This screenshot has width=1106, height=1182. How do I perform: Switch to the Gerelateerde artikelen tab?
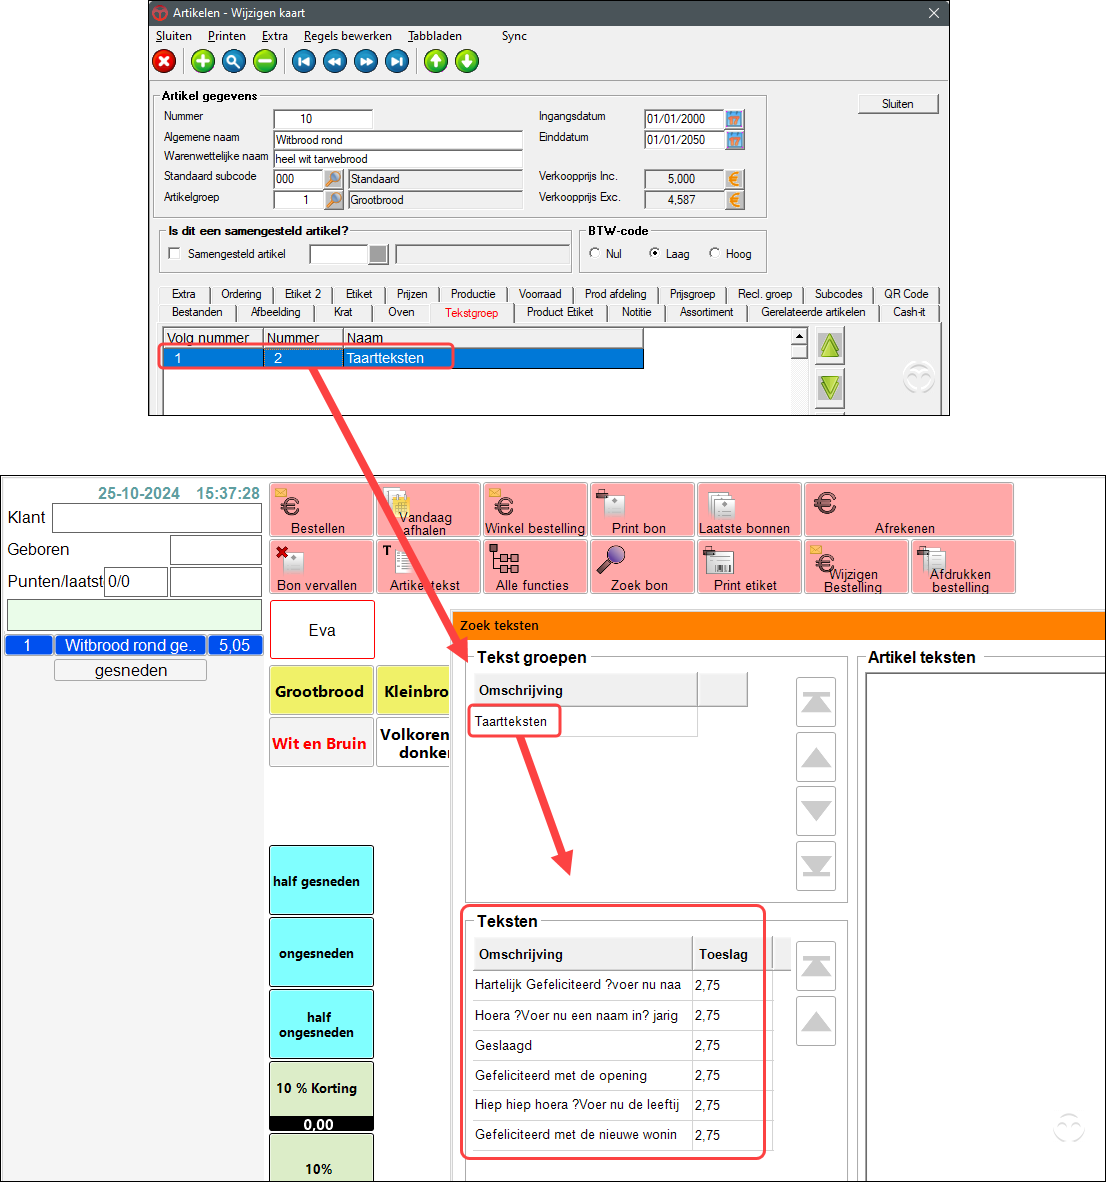pos(813,312)
